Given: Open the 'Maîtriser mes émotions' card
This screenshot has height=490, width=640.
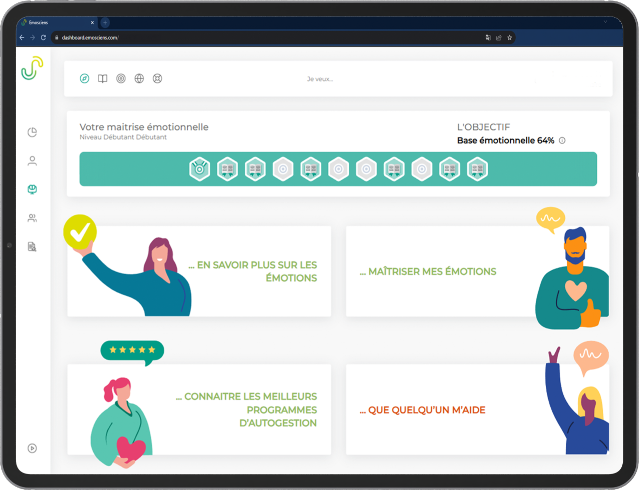Looking at the screenshot, I should (x=477, y=271).
